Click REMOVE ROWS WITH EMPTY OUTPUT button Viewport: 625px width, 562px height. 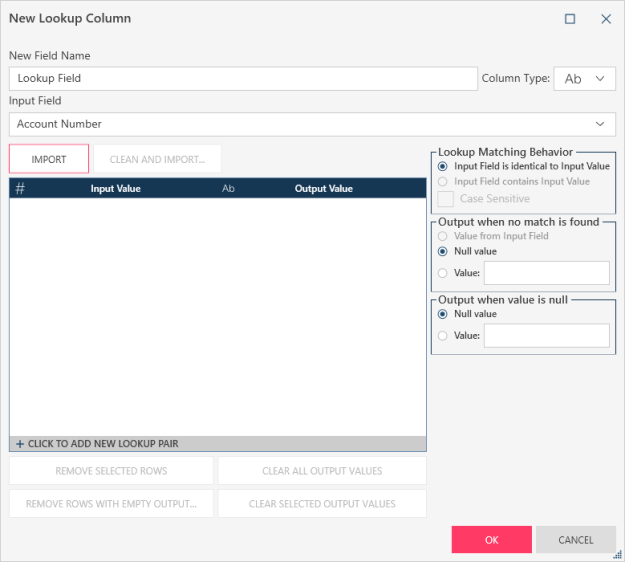(x=111, y=504)
